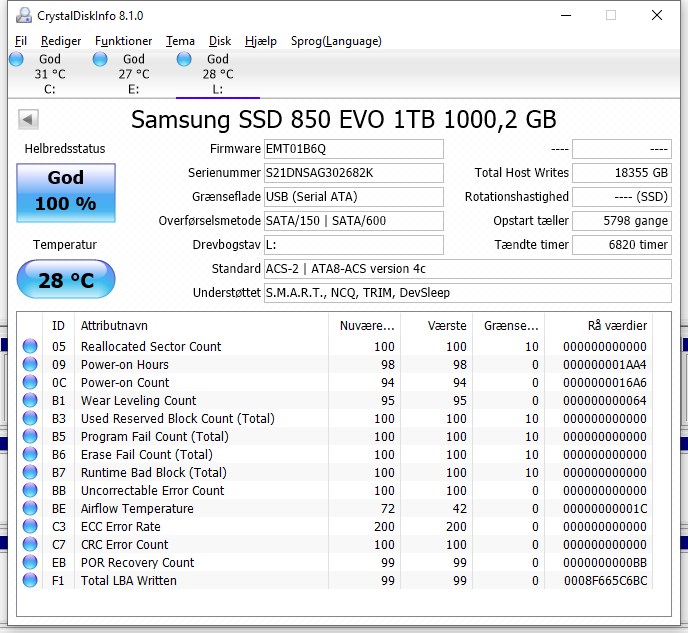This screenshot has height=633, width=688.
Task: Select the E: drive status orb
Action: pos(100,59)
